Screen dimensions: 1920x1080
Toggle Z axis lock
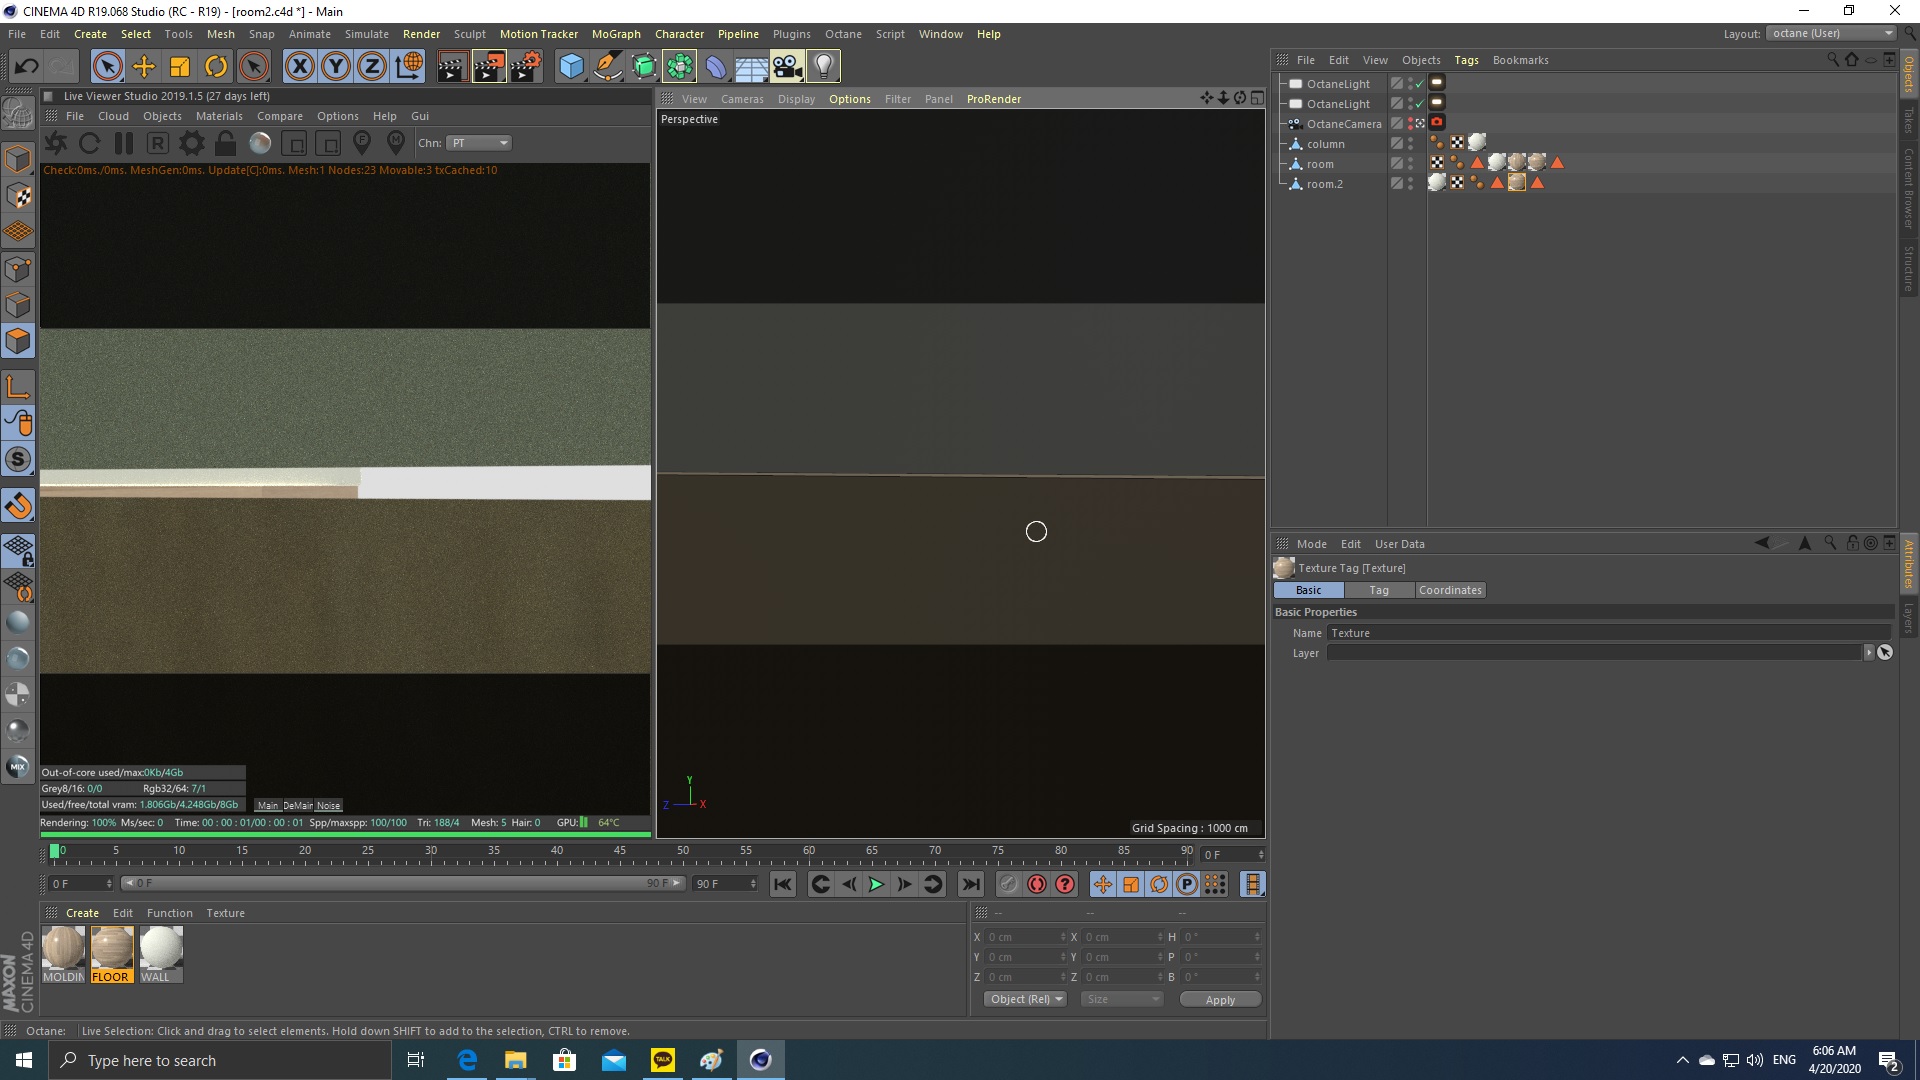(x=372, y=67)
